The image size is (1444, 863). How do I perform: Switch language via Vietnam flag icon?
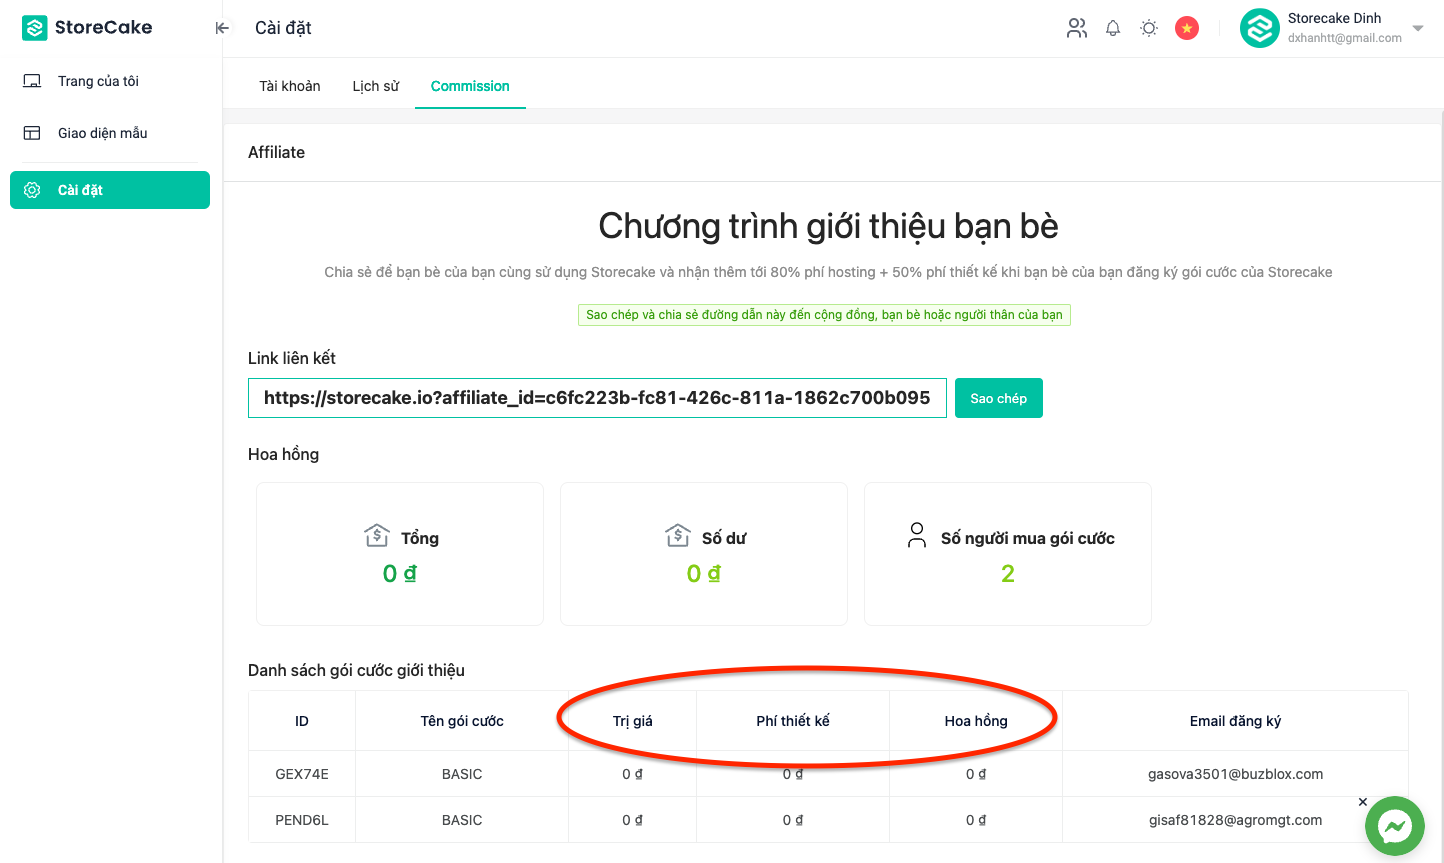[x=1187, y=28]
